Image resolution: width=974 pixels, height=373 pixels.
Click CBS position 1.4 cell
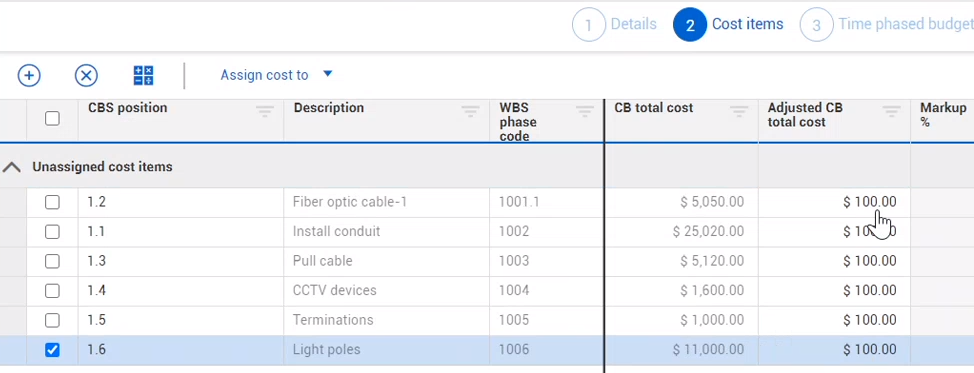point(181,290)
